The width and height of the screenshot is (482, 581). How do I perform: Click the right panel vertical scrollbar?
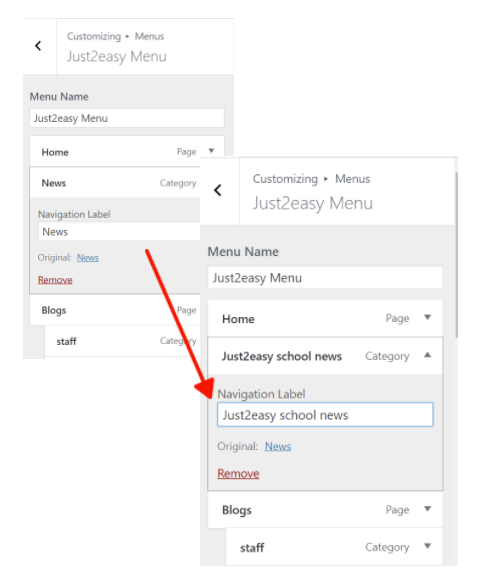pyautogui.click(x=456, y=255)
